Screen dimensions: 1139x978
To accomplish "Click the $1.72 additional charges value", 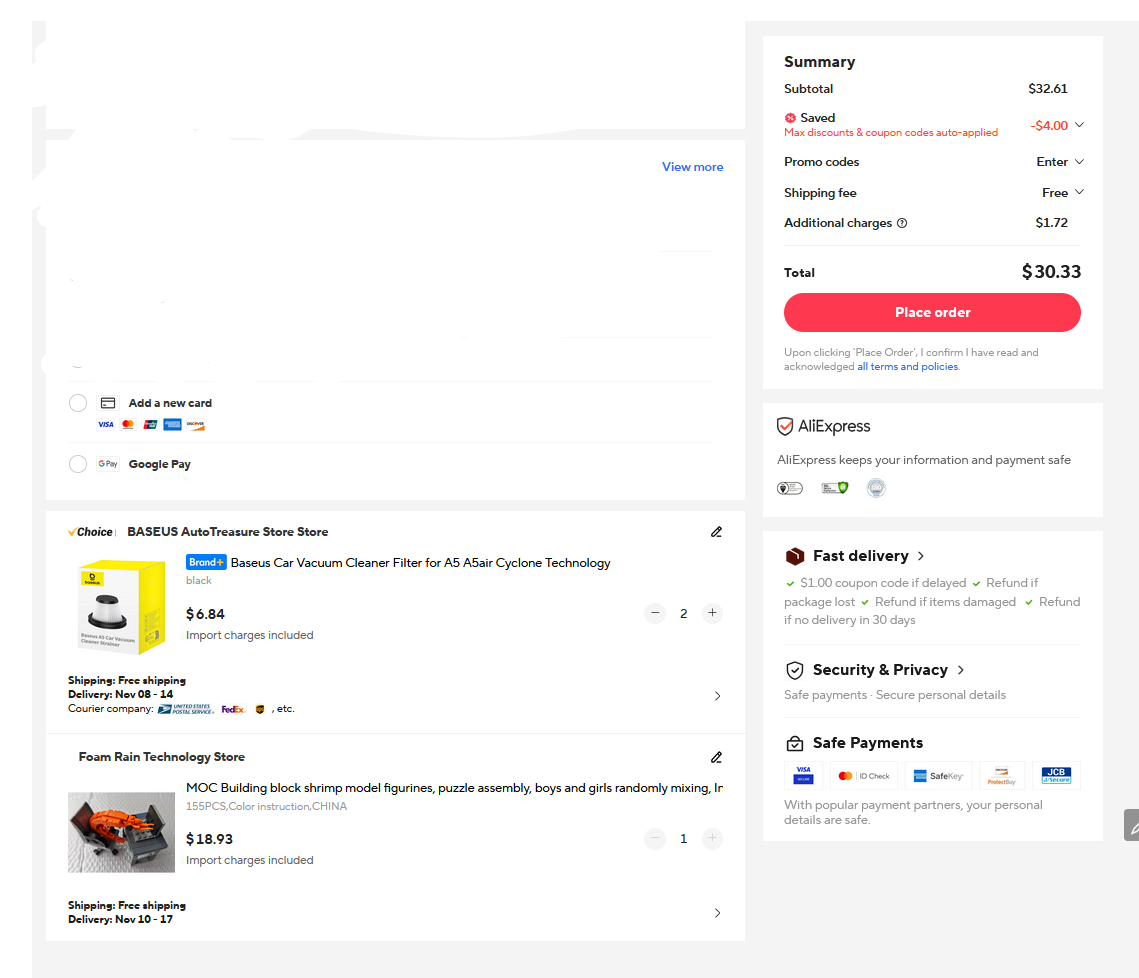I will pyautogui.click(x=1051, y=223).
